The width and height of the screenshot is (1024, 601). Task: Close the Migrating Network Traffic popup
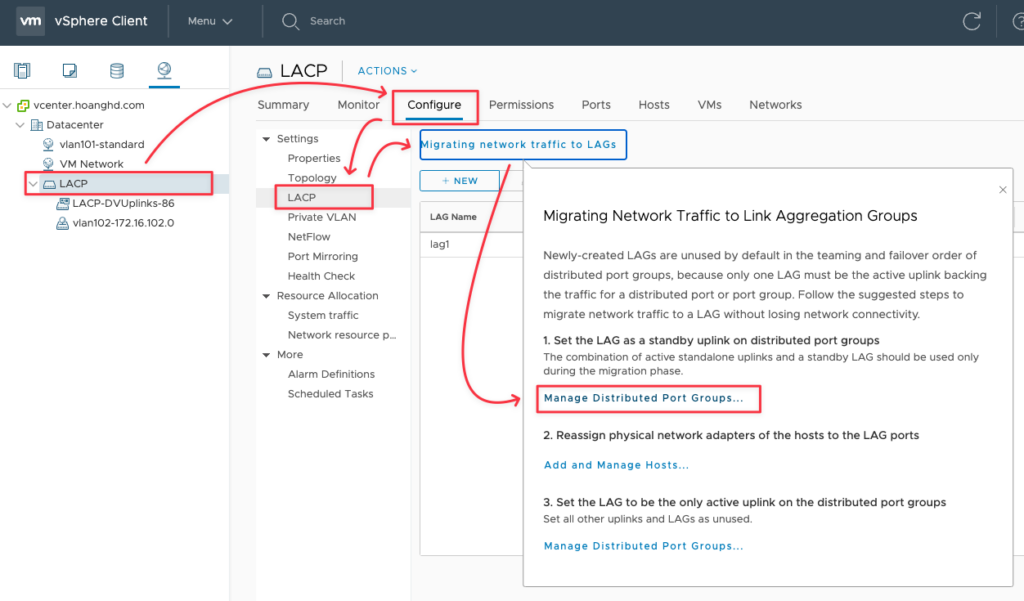coord(1002,190)
